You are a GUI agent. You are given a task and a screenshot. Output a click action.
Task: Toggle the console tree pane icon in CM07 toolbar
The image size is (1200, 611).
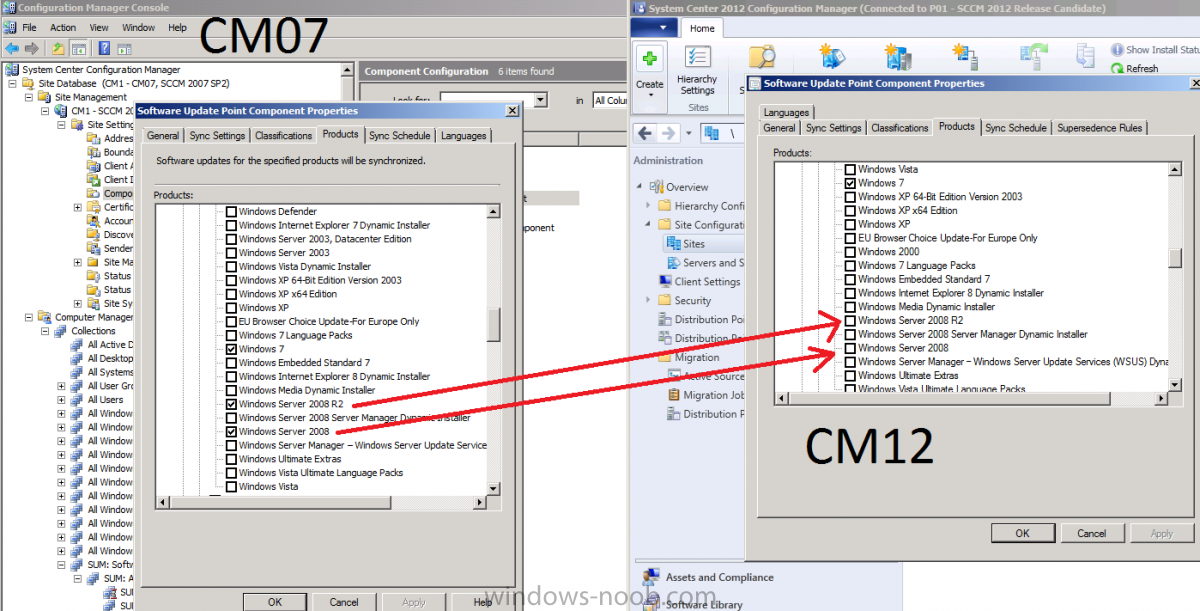pyautogui.click(x=78, y=48)
